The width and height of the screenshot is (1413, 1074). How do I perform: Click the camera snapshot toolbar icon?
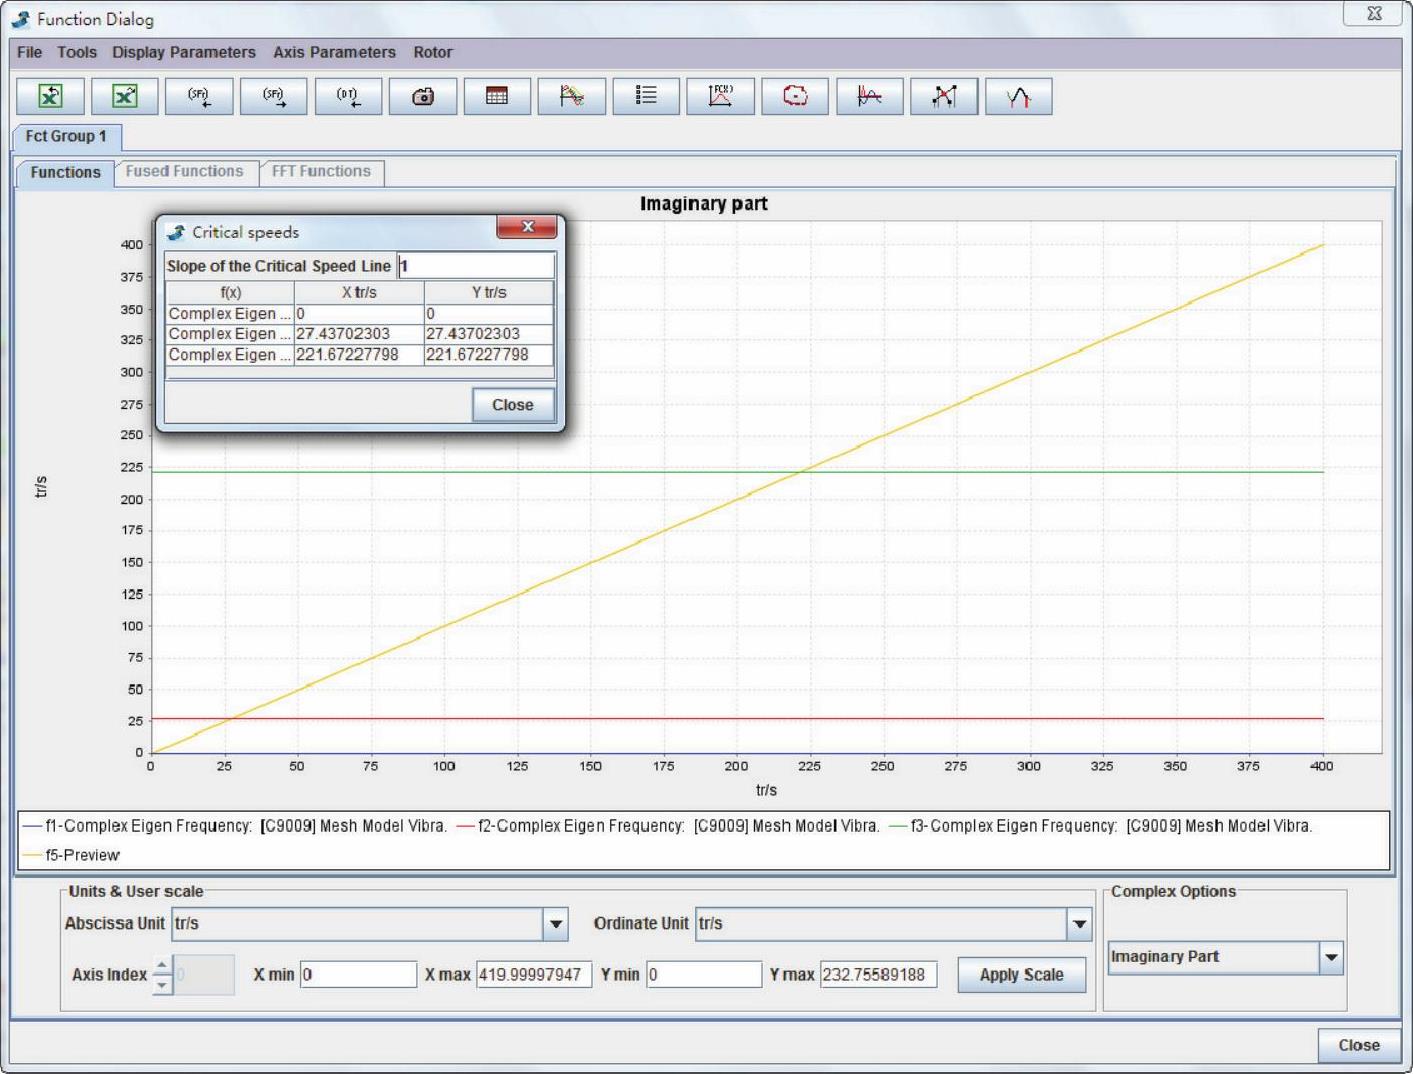(x=423, y=96)
